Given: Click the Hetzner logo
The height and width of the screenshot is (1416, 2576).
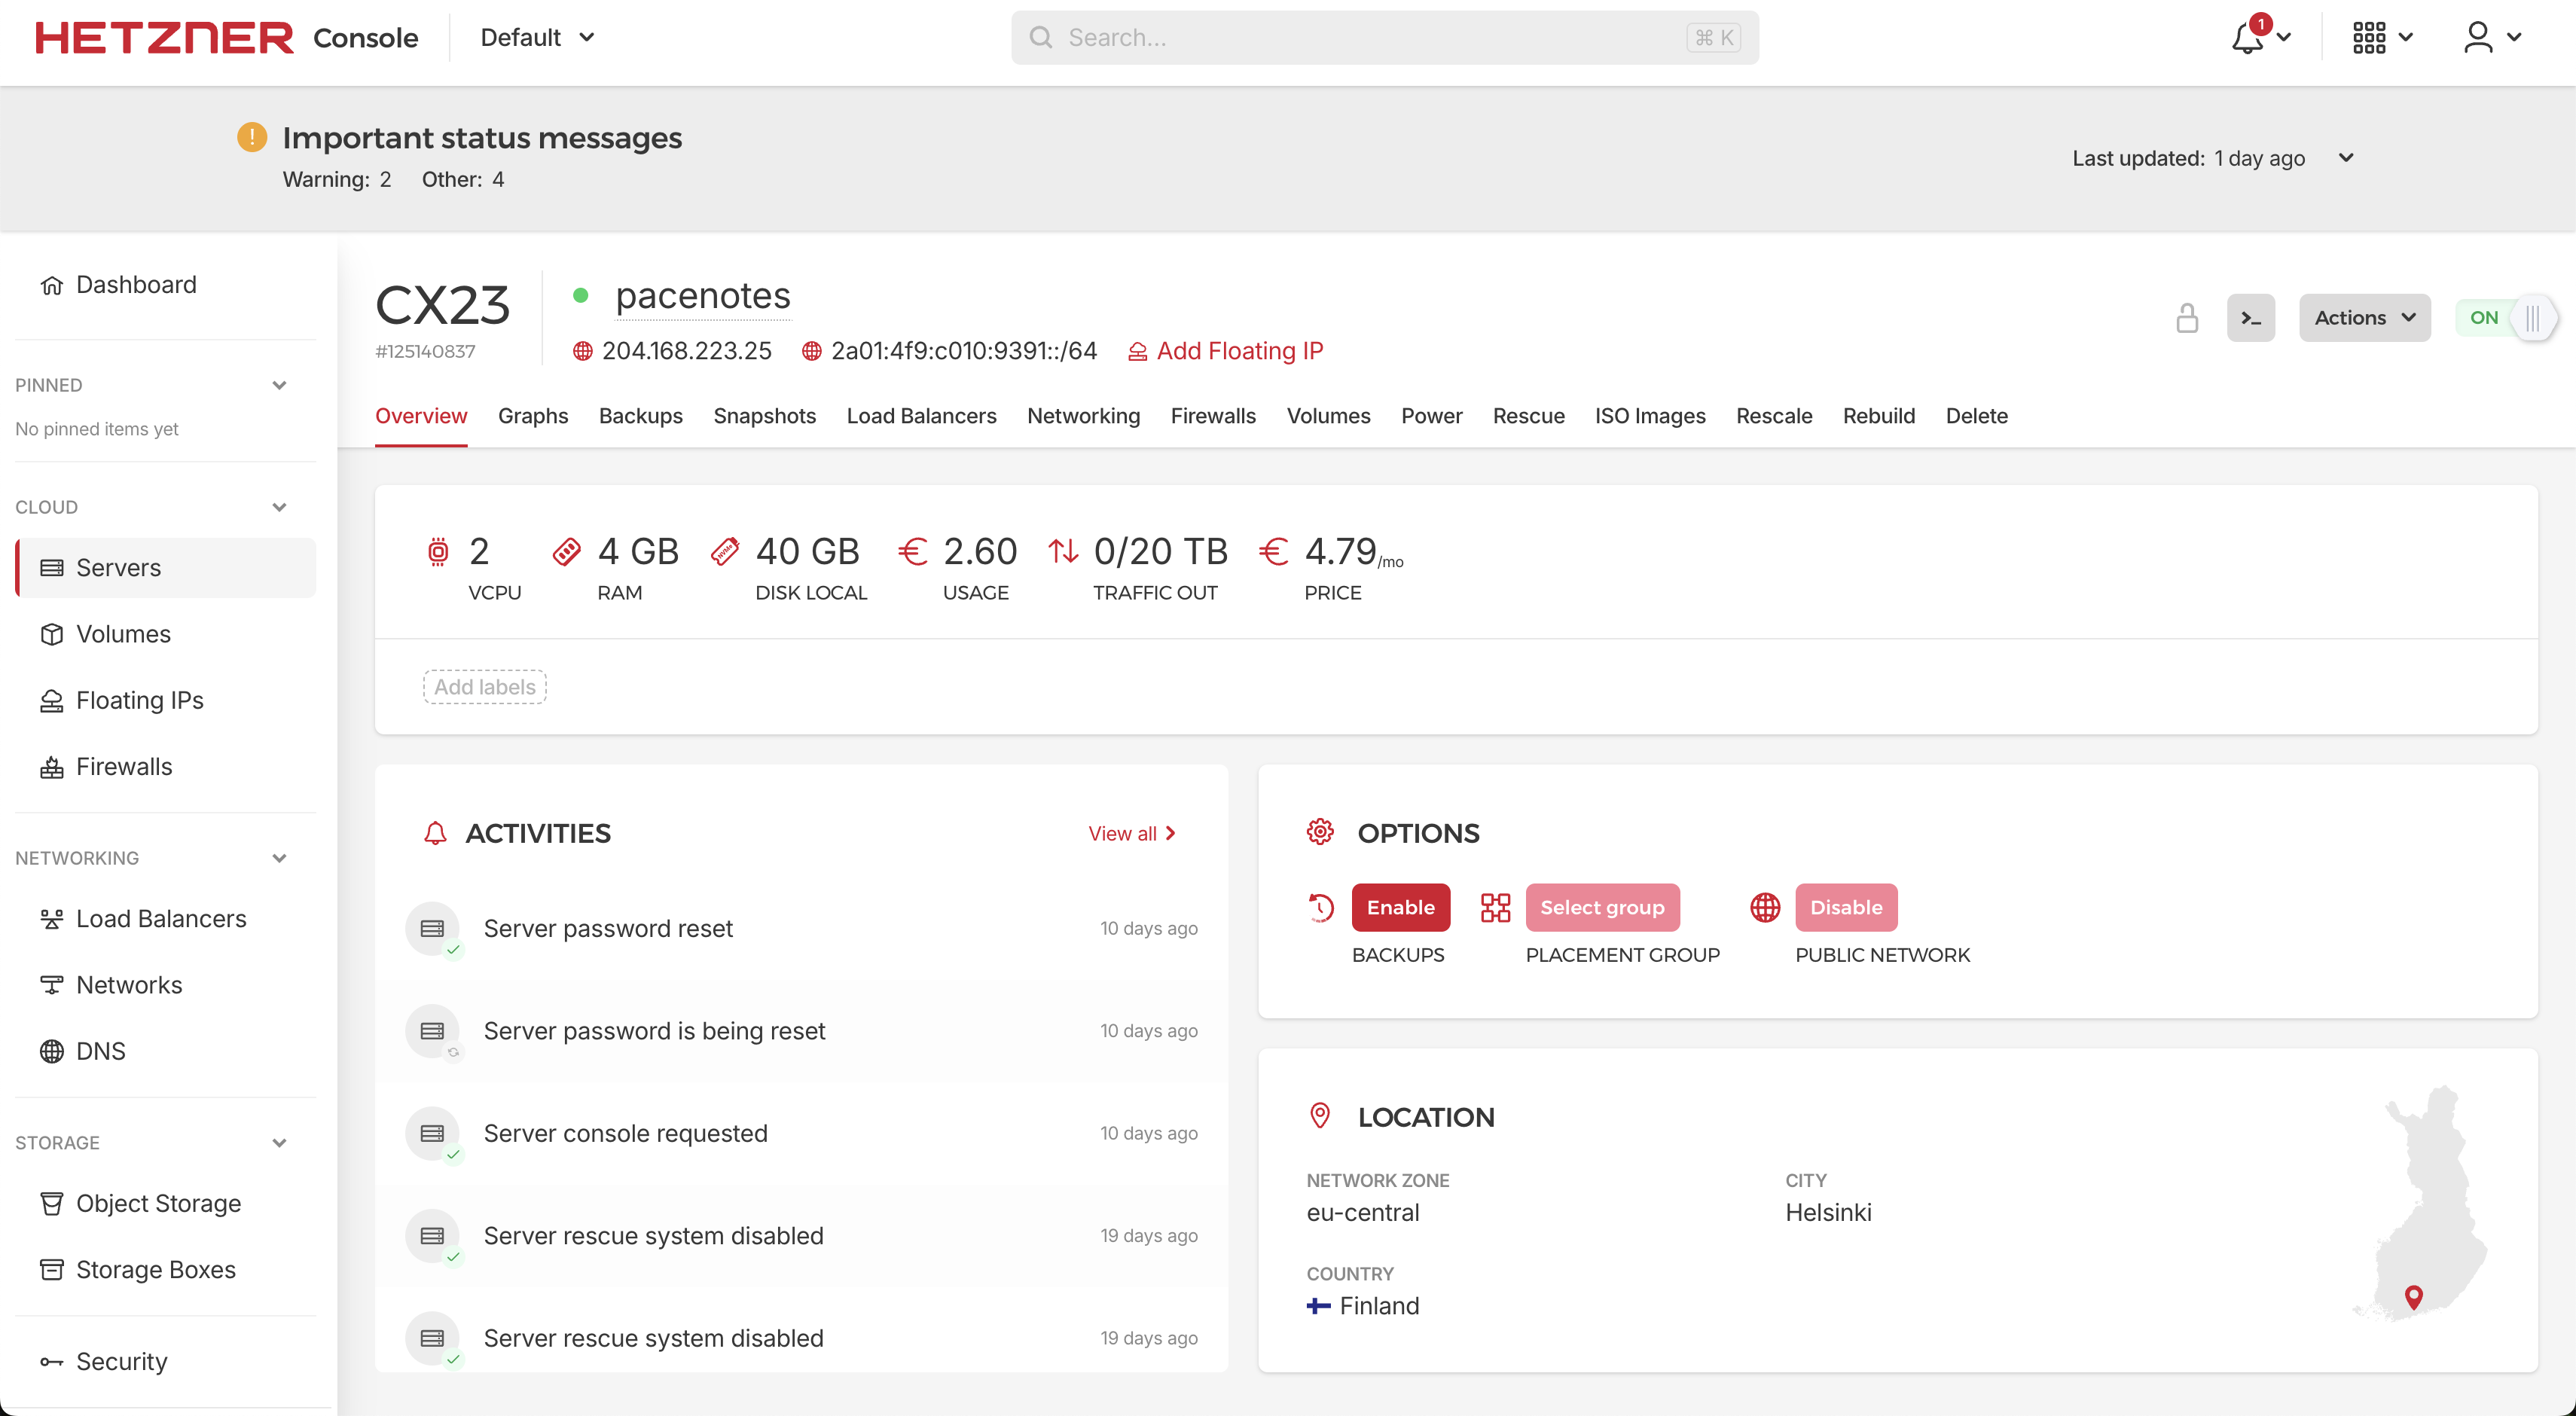Looking at the screenshot, I should [x=164, y=38].
